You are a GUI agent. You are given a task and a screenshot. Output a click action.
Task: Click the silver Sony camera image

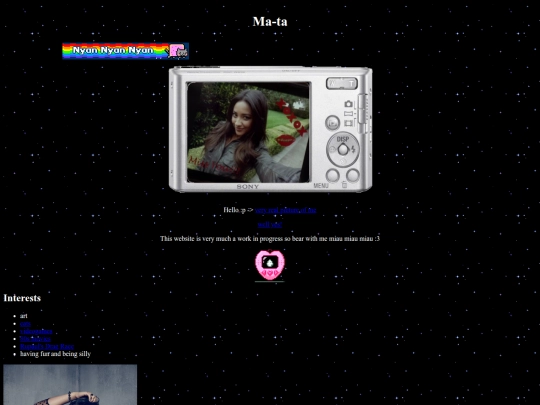pyautogui.click(x=270, y=129)
